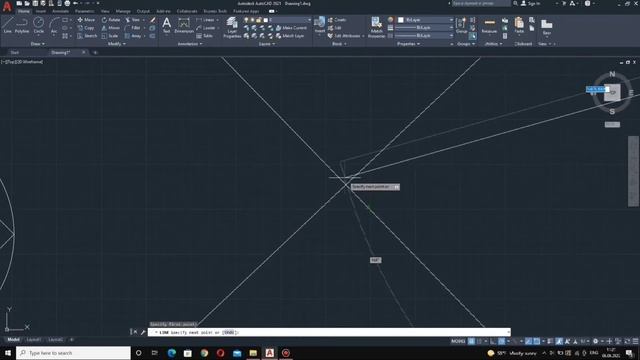Open the Parametric ribbon tab
This screenshot has width=640, height=360.
pyautogui.click(x=84, y=11)
